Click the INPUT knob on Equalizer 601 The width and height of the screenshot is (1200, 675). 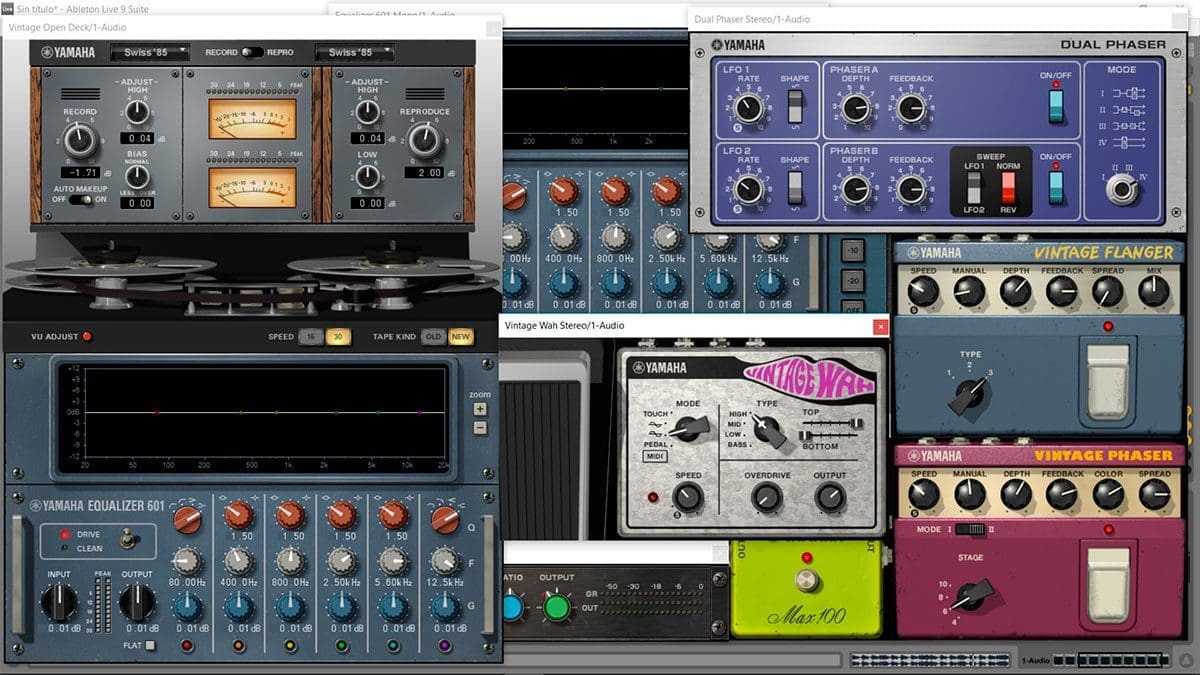tap(58, 603)
